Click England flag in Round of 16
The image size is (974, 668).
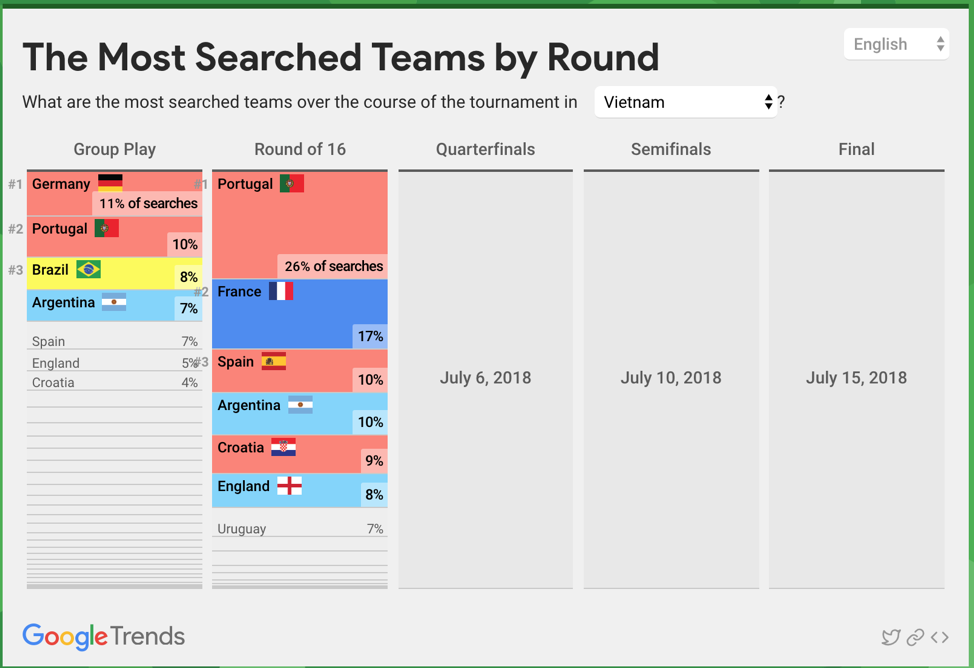[289, 486]
